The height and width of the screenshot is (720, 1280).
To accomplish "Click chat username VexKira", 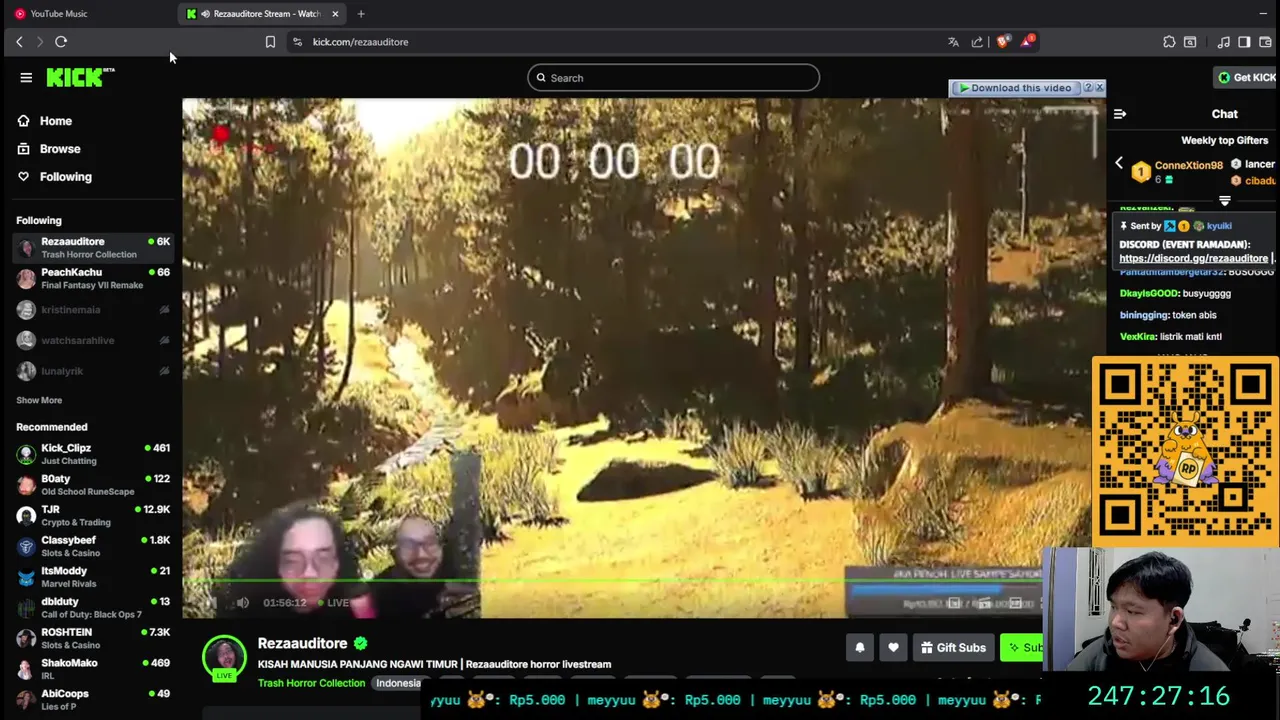I will [x=1138, y=336].
